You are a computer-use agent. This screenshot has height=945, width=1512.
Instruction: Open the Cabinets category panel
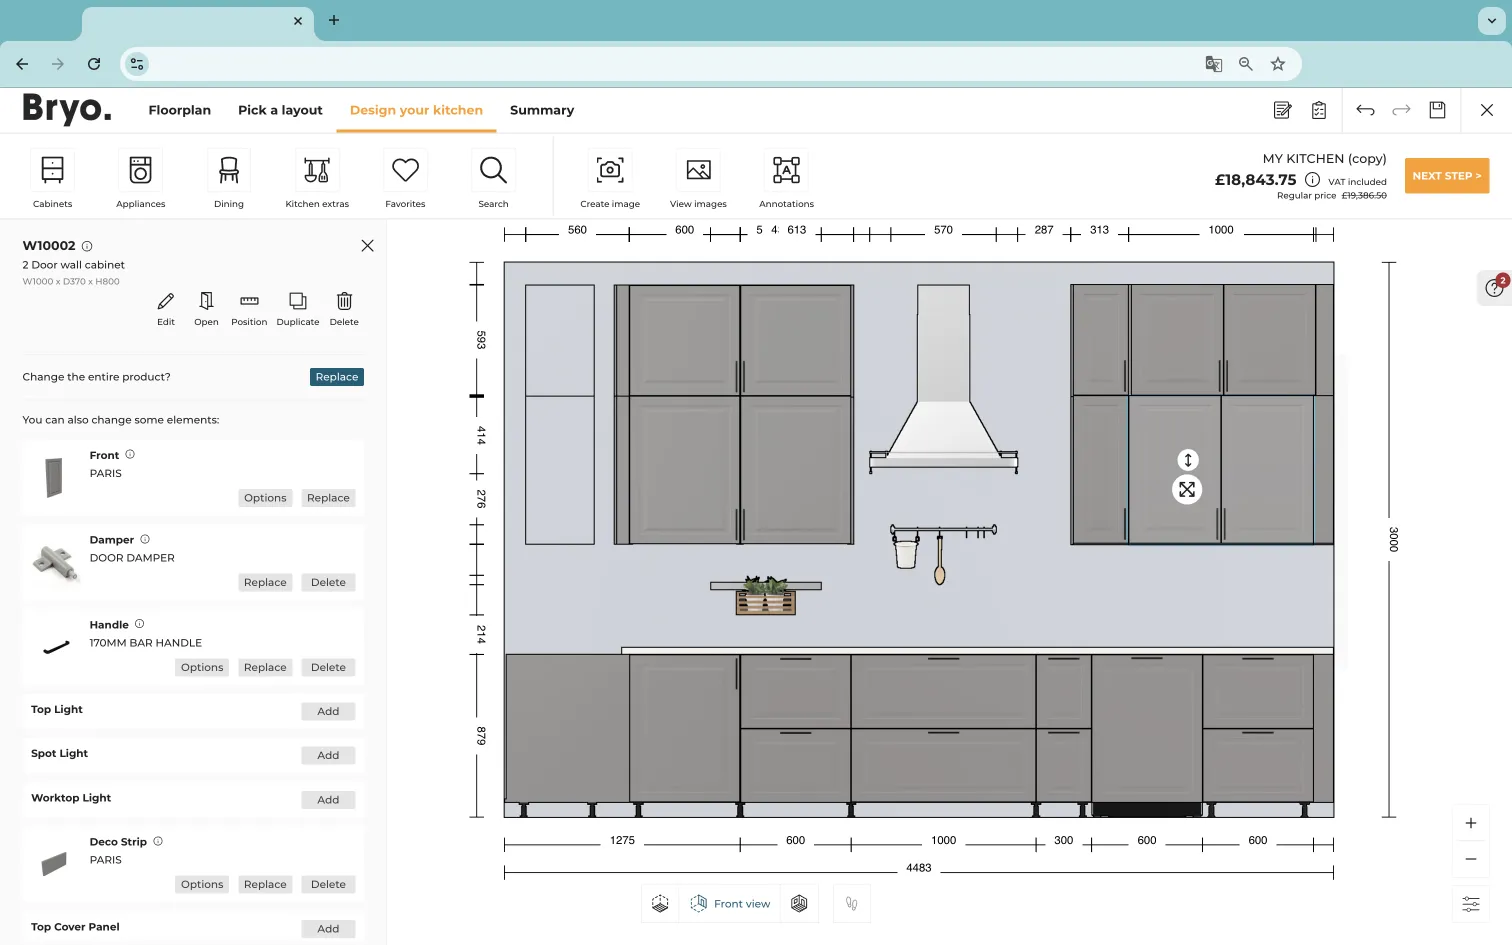point(52,177)
